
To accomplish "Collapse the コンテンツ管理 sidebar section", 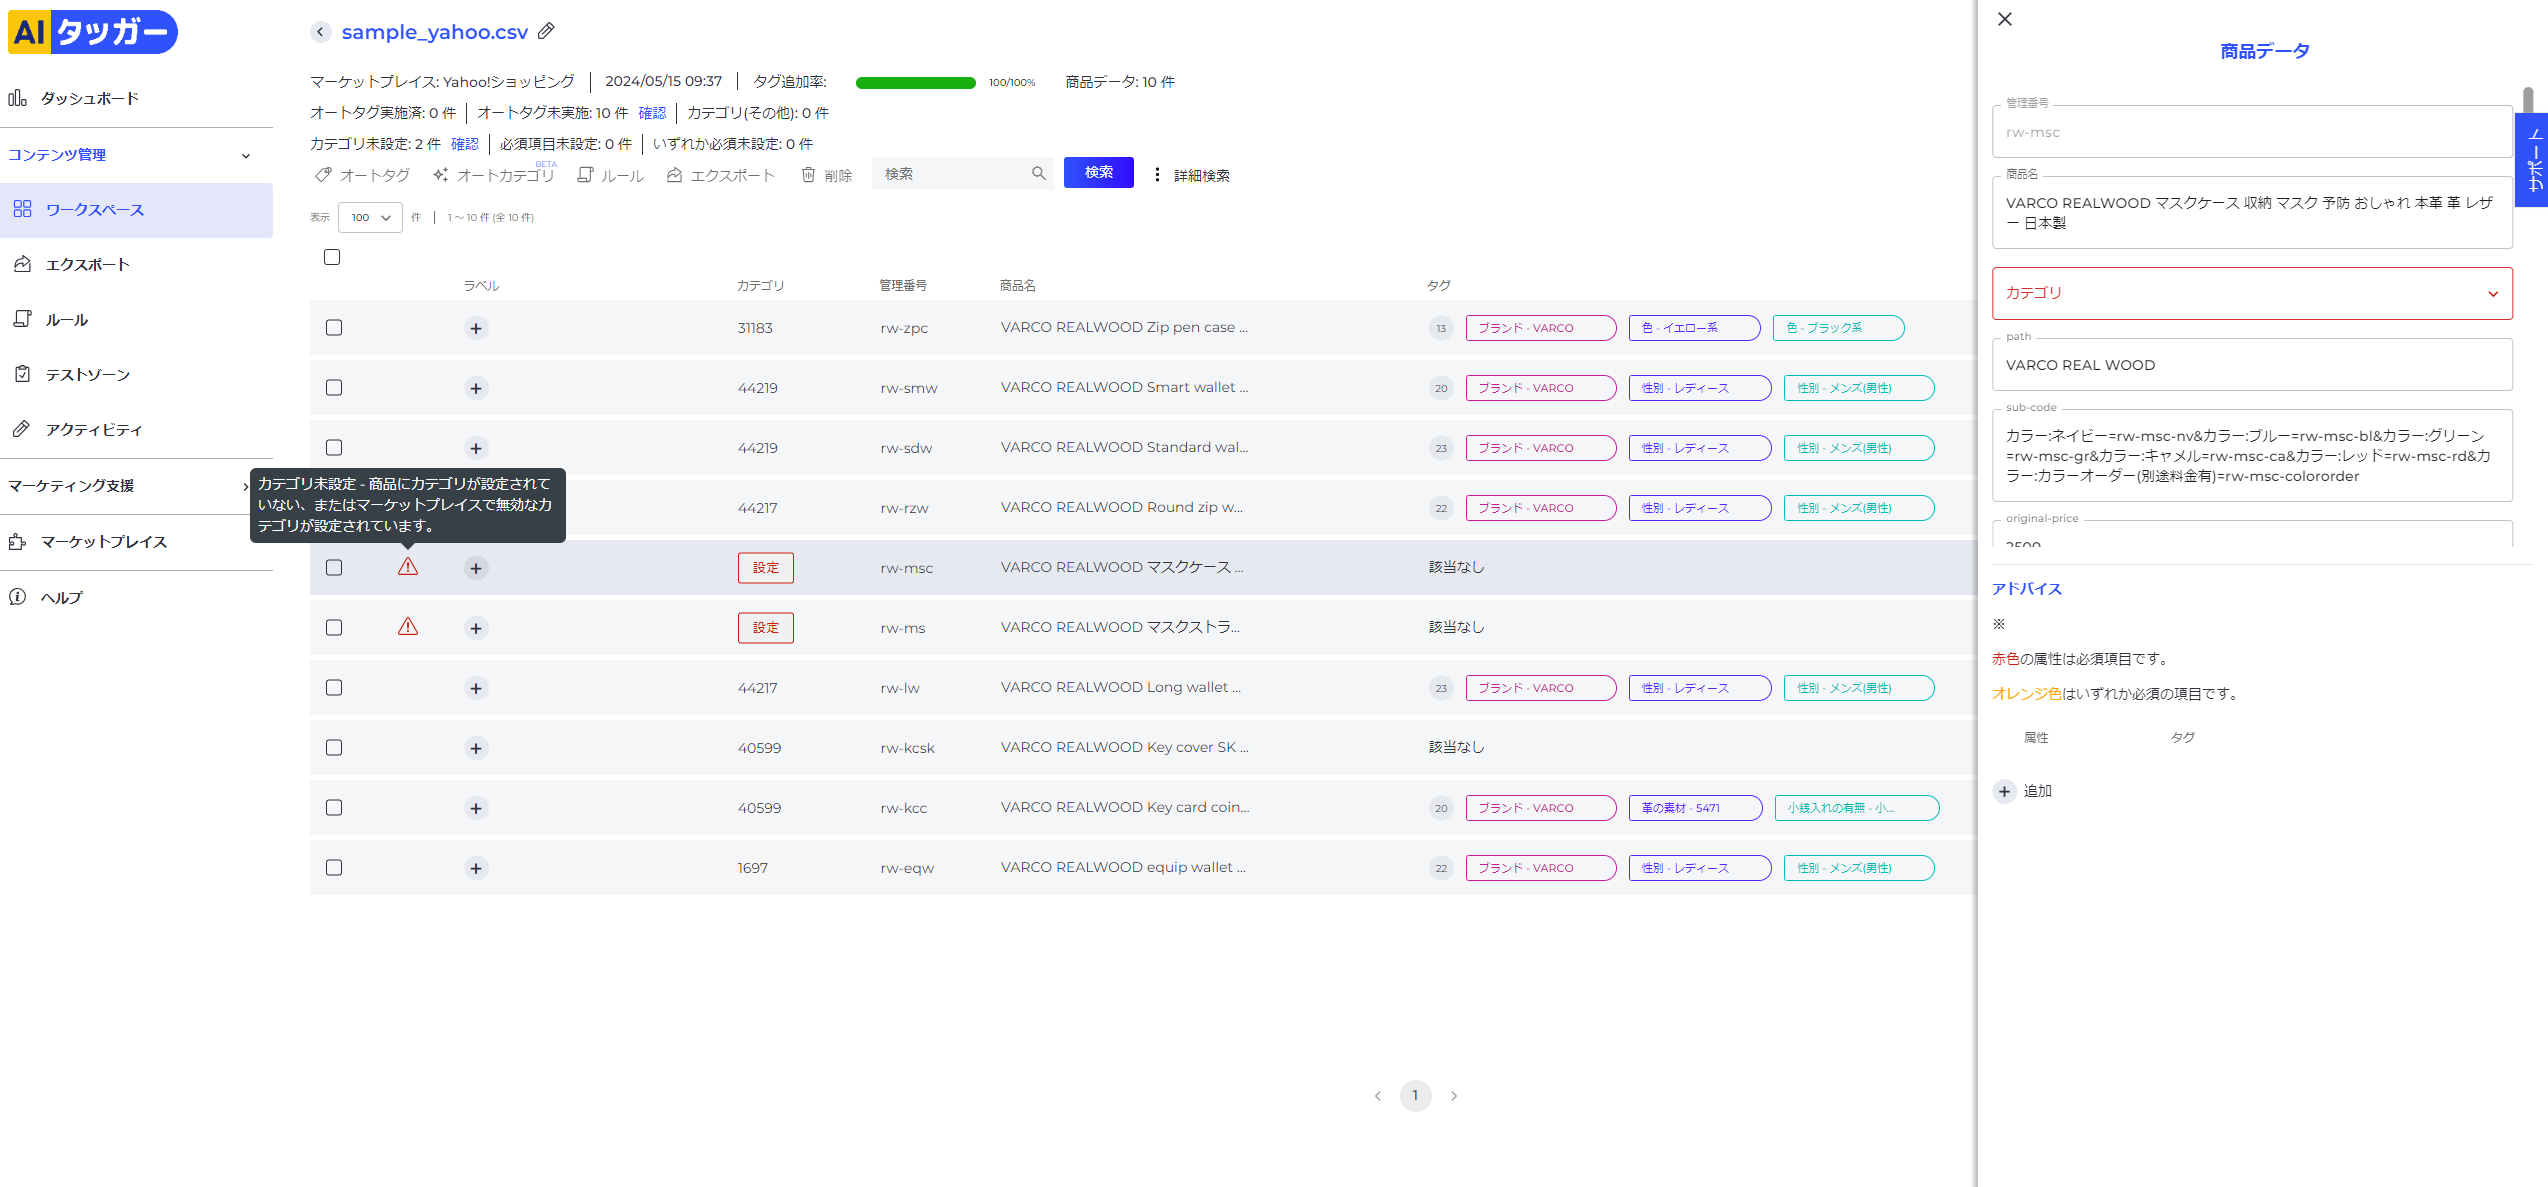I will (x=246, y=156).
